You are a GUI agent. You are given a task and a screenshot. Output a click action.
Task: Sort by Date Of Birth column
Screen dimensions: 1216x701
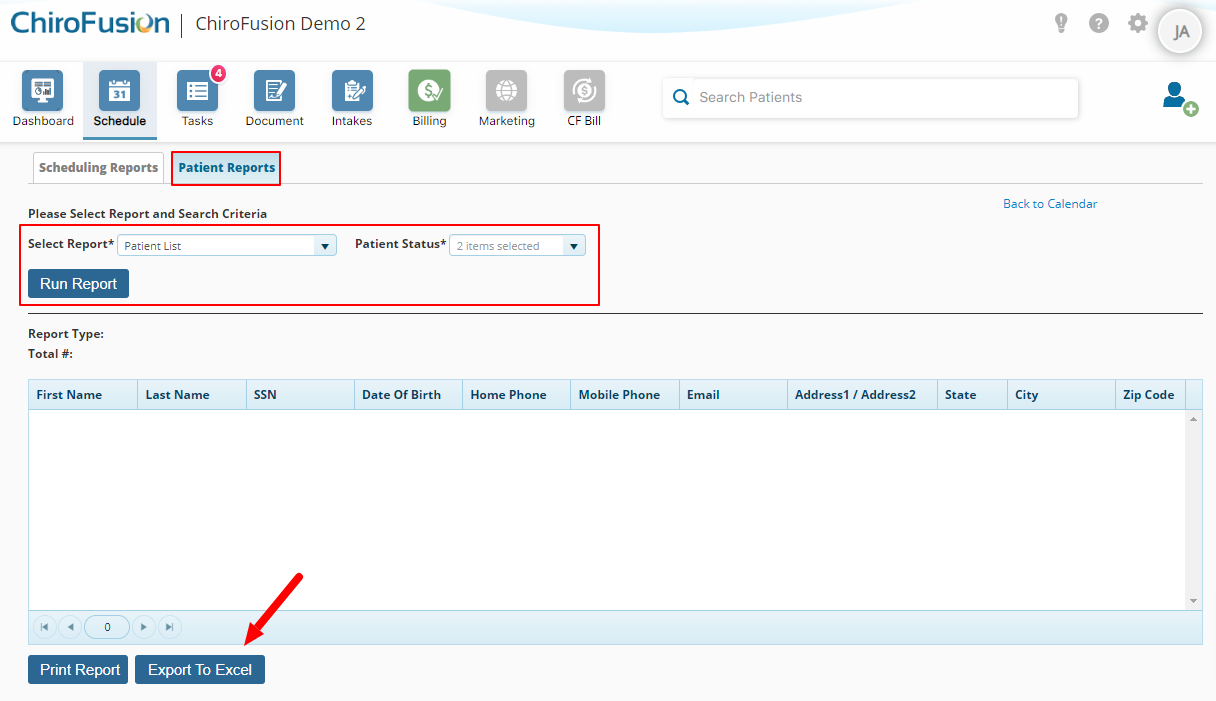tap(408, 395)
